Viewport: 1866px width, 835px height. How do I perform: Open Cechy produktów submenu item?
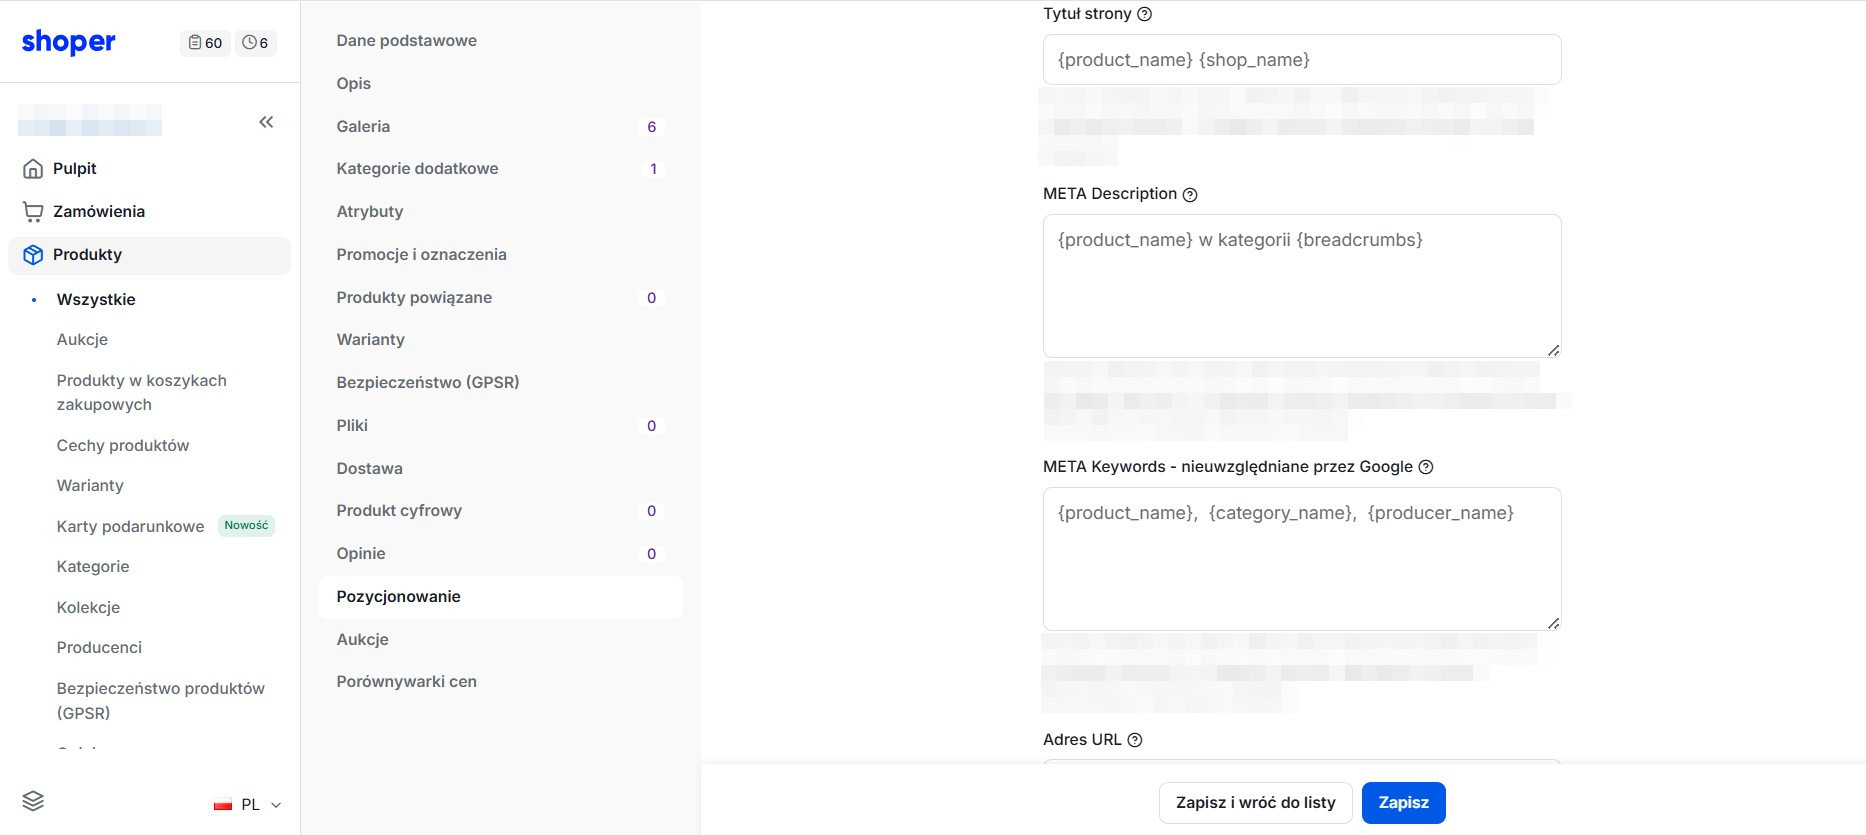coord(123,446)
